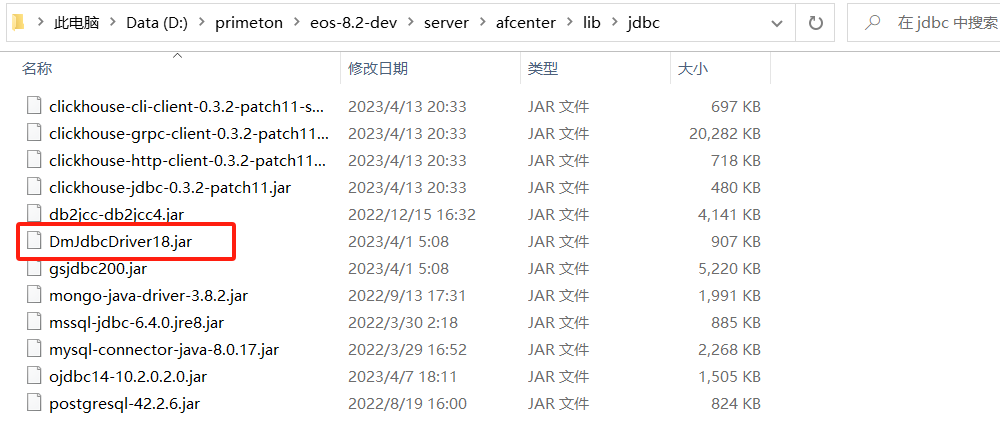Image resolution: width=1000 pixels, height=436 pixels.
Task: Click the file icon of DmJdbcDriver18.jar
Action: click(x=34, y=241)
